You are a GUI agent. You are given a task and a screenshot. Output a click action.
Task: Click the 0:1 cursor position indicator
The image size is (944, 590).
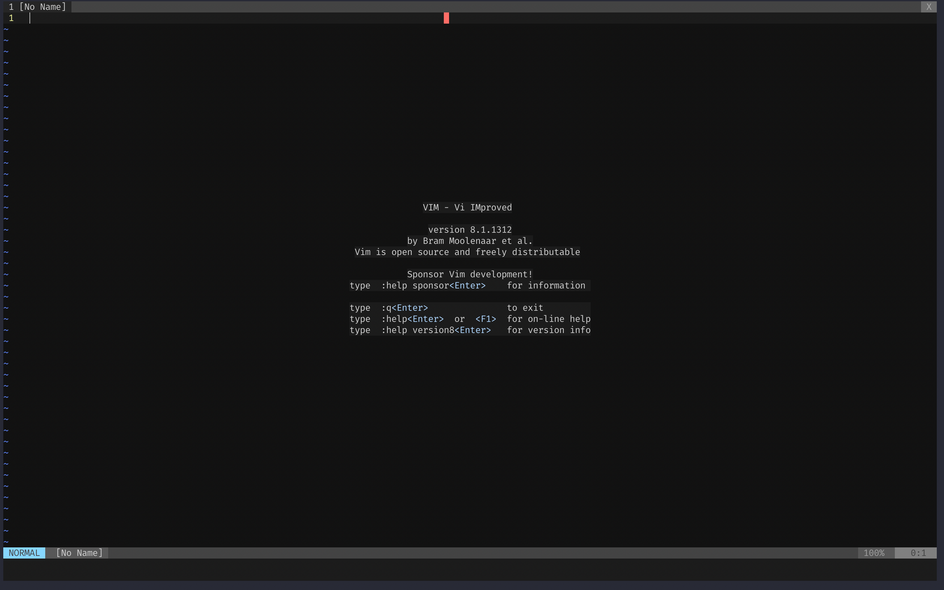point(918,553)
